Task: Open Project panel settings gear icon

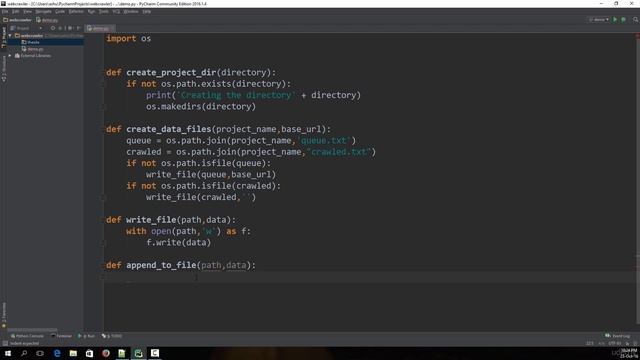Action: [70, 28]
